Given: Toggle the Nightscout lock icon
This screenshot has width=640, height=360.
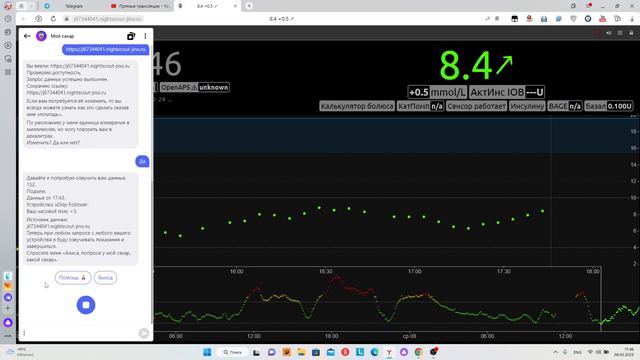Looking at the screenshot, I should click(631, 33).
